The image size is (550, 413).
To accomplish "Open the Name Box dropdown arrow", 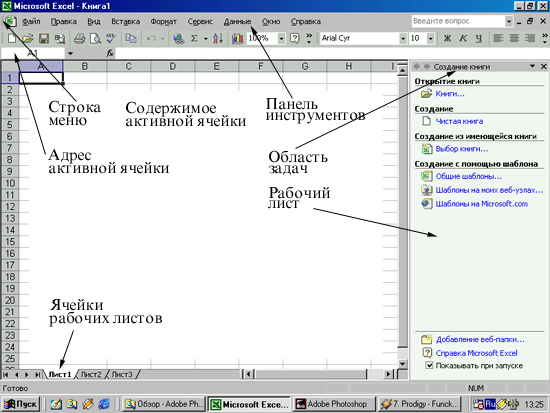I will [x=71, y=53].
